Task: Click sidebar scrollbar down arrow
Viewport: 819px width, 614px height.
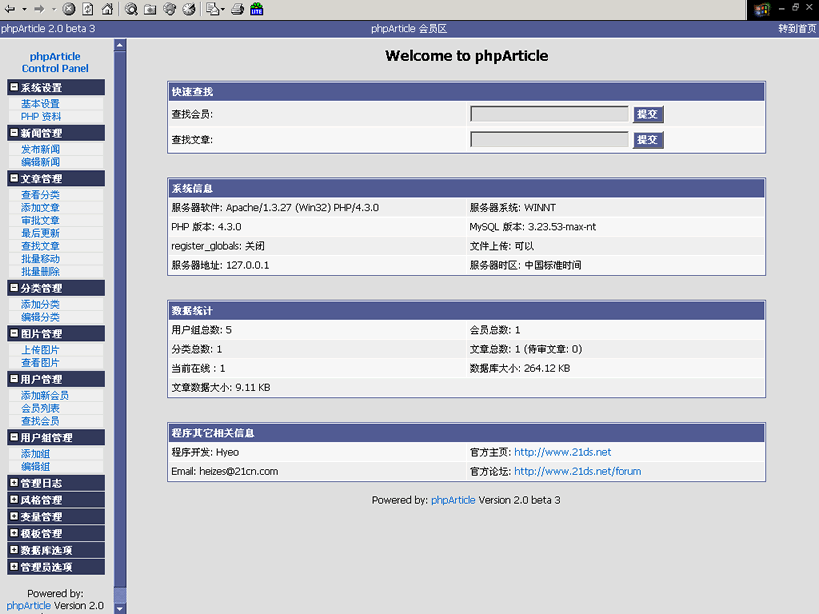Action: pos(120,608)
